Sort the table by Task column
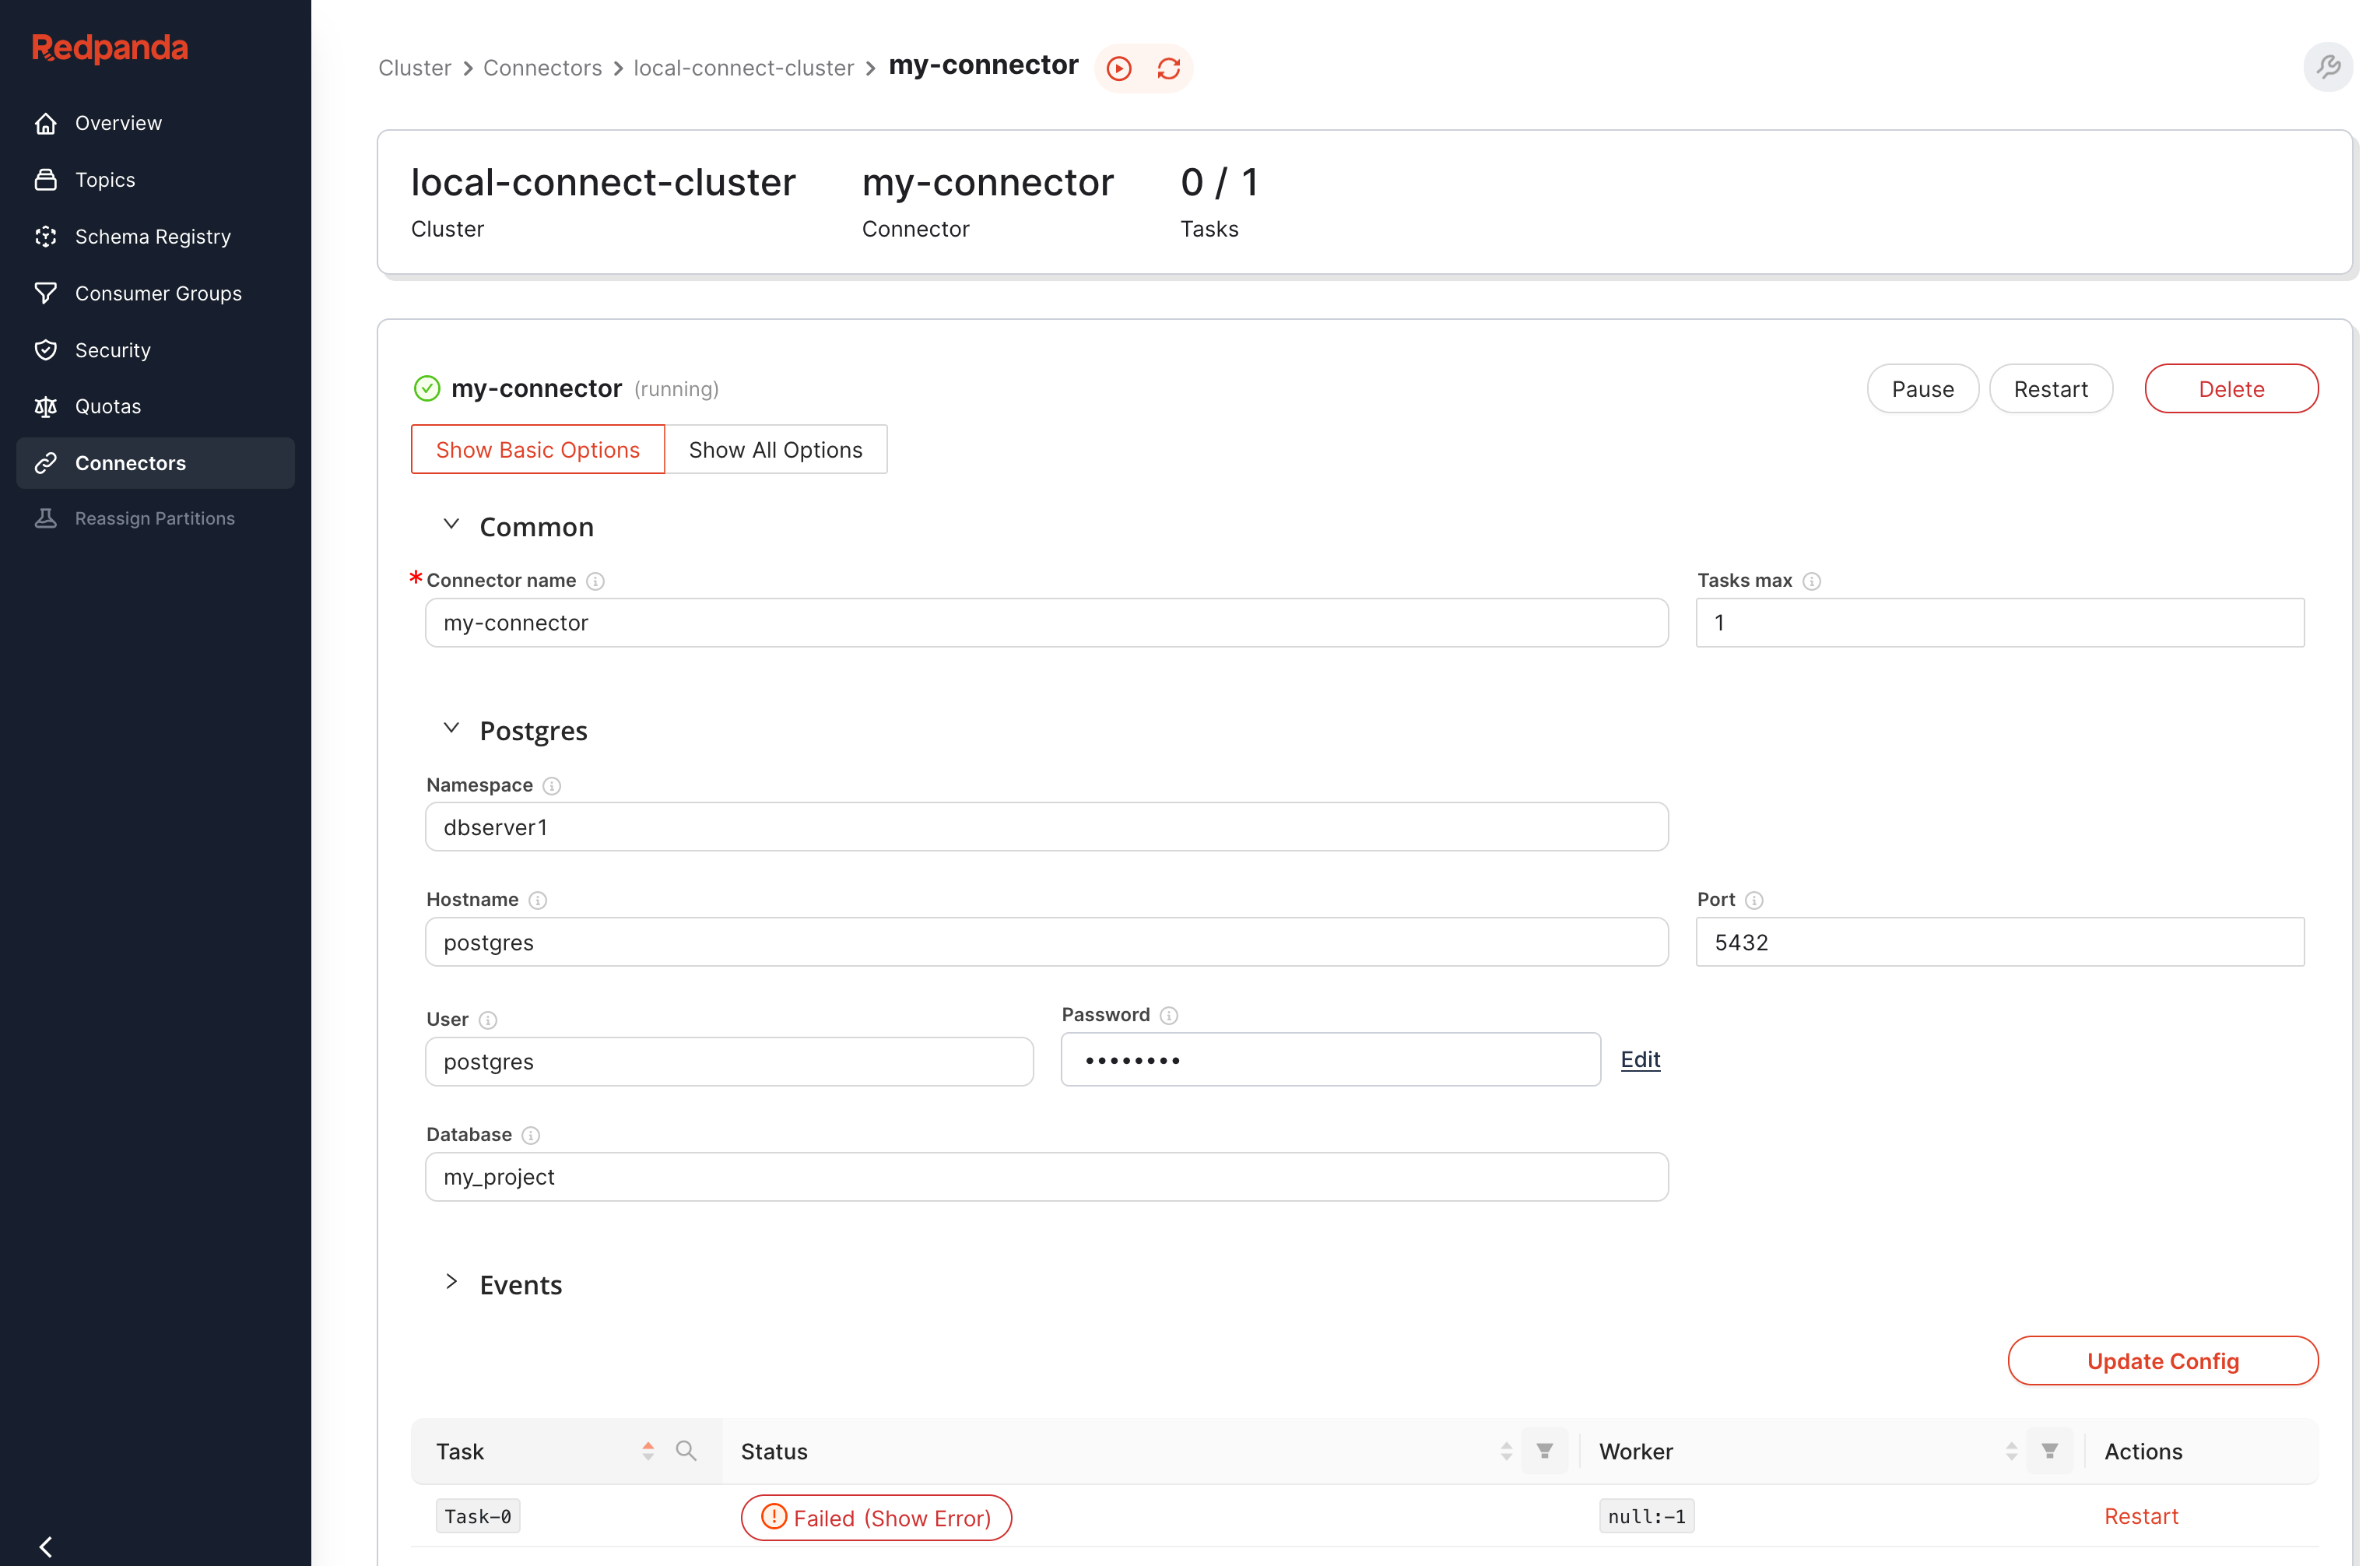This screenshot has width=2380, height=1566. pyautogui.click(x=648, y=1451)
